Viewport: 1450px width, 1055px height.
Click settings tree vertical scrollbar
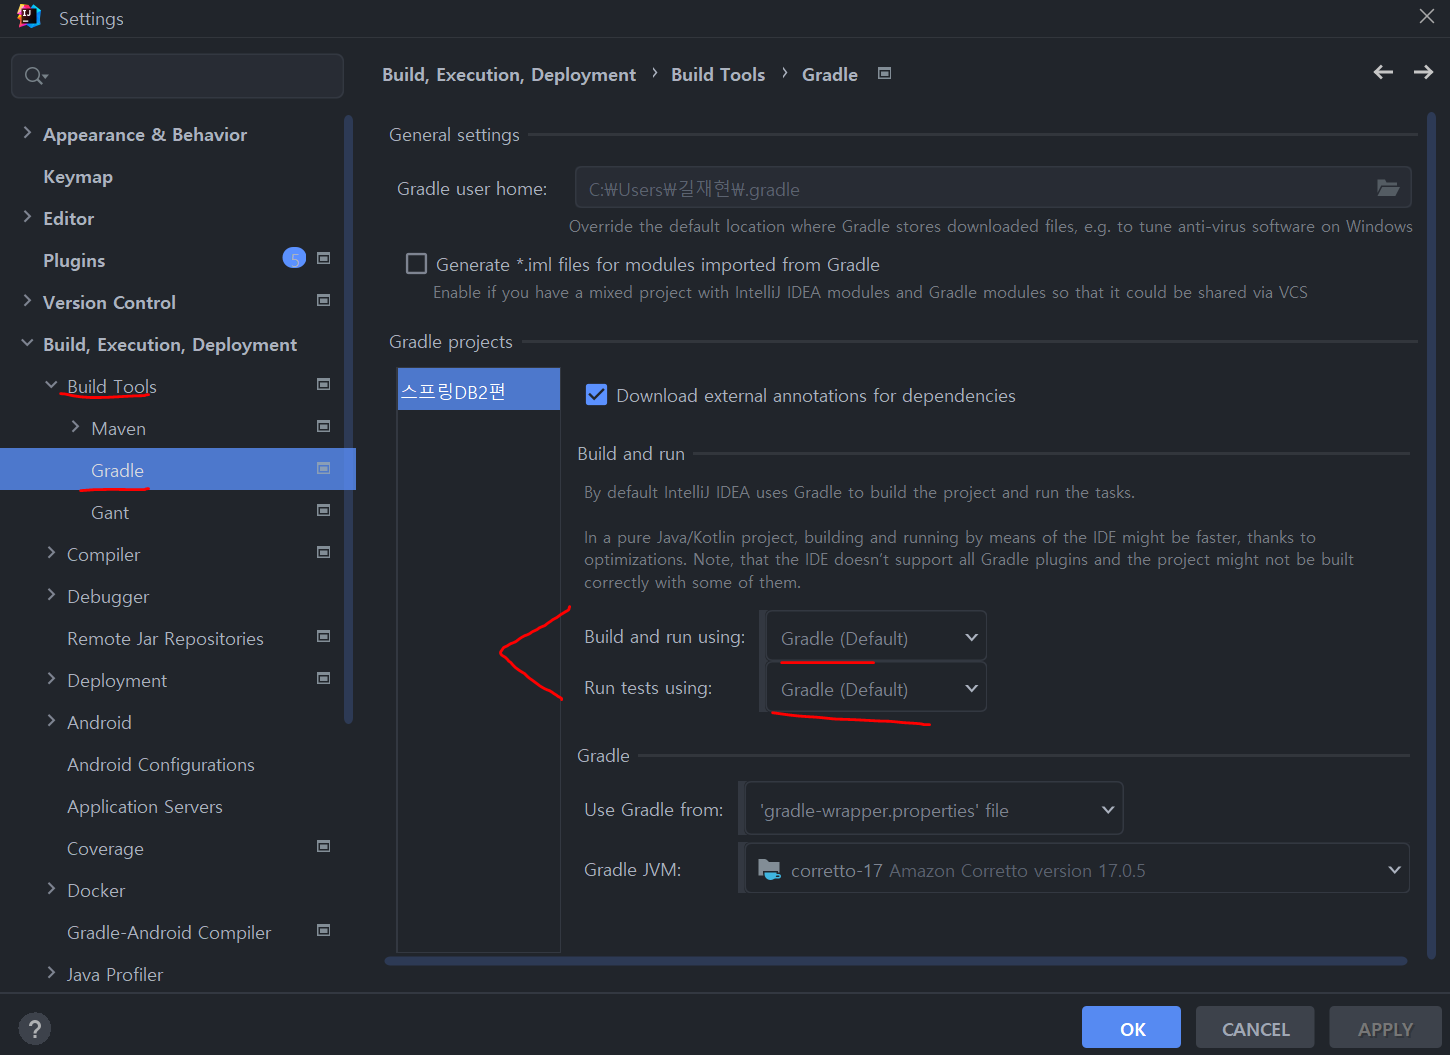(x=348, y=419)
